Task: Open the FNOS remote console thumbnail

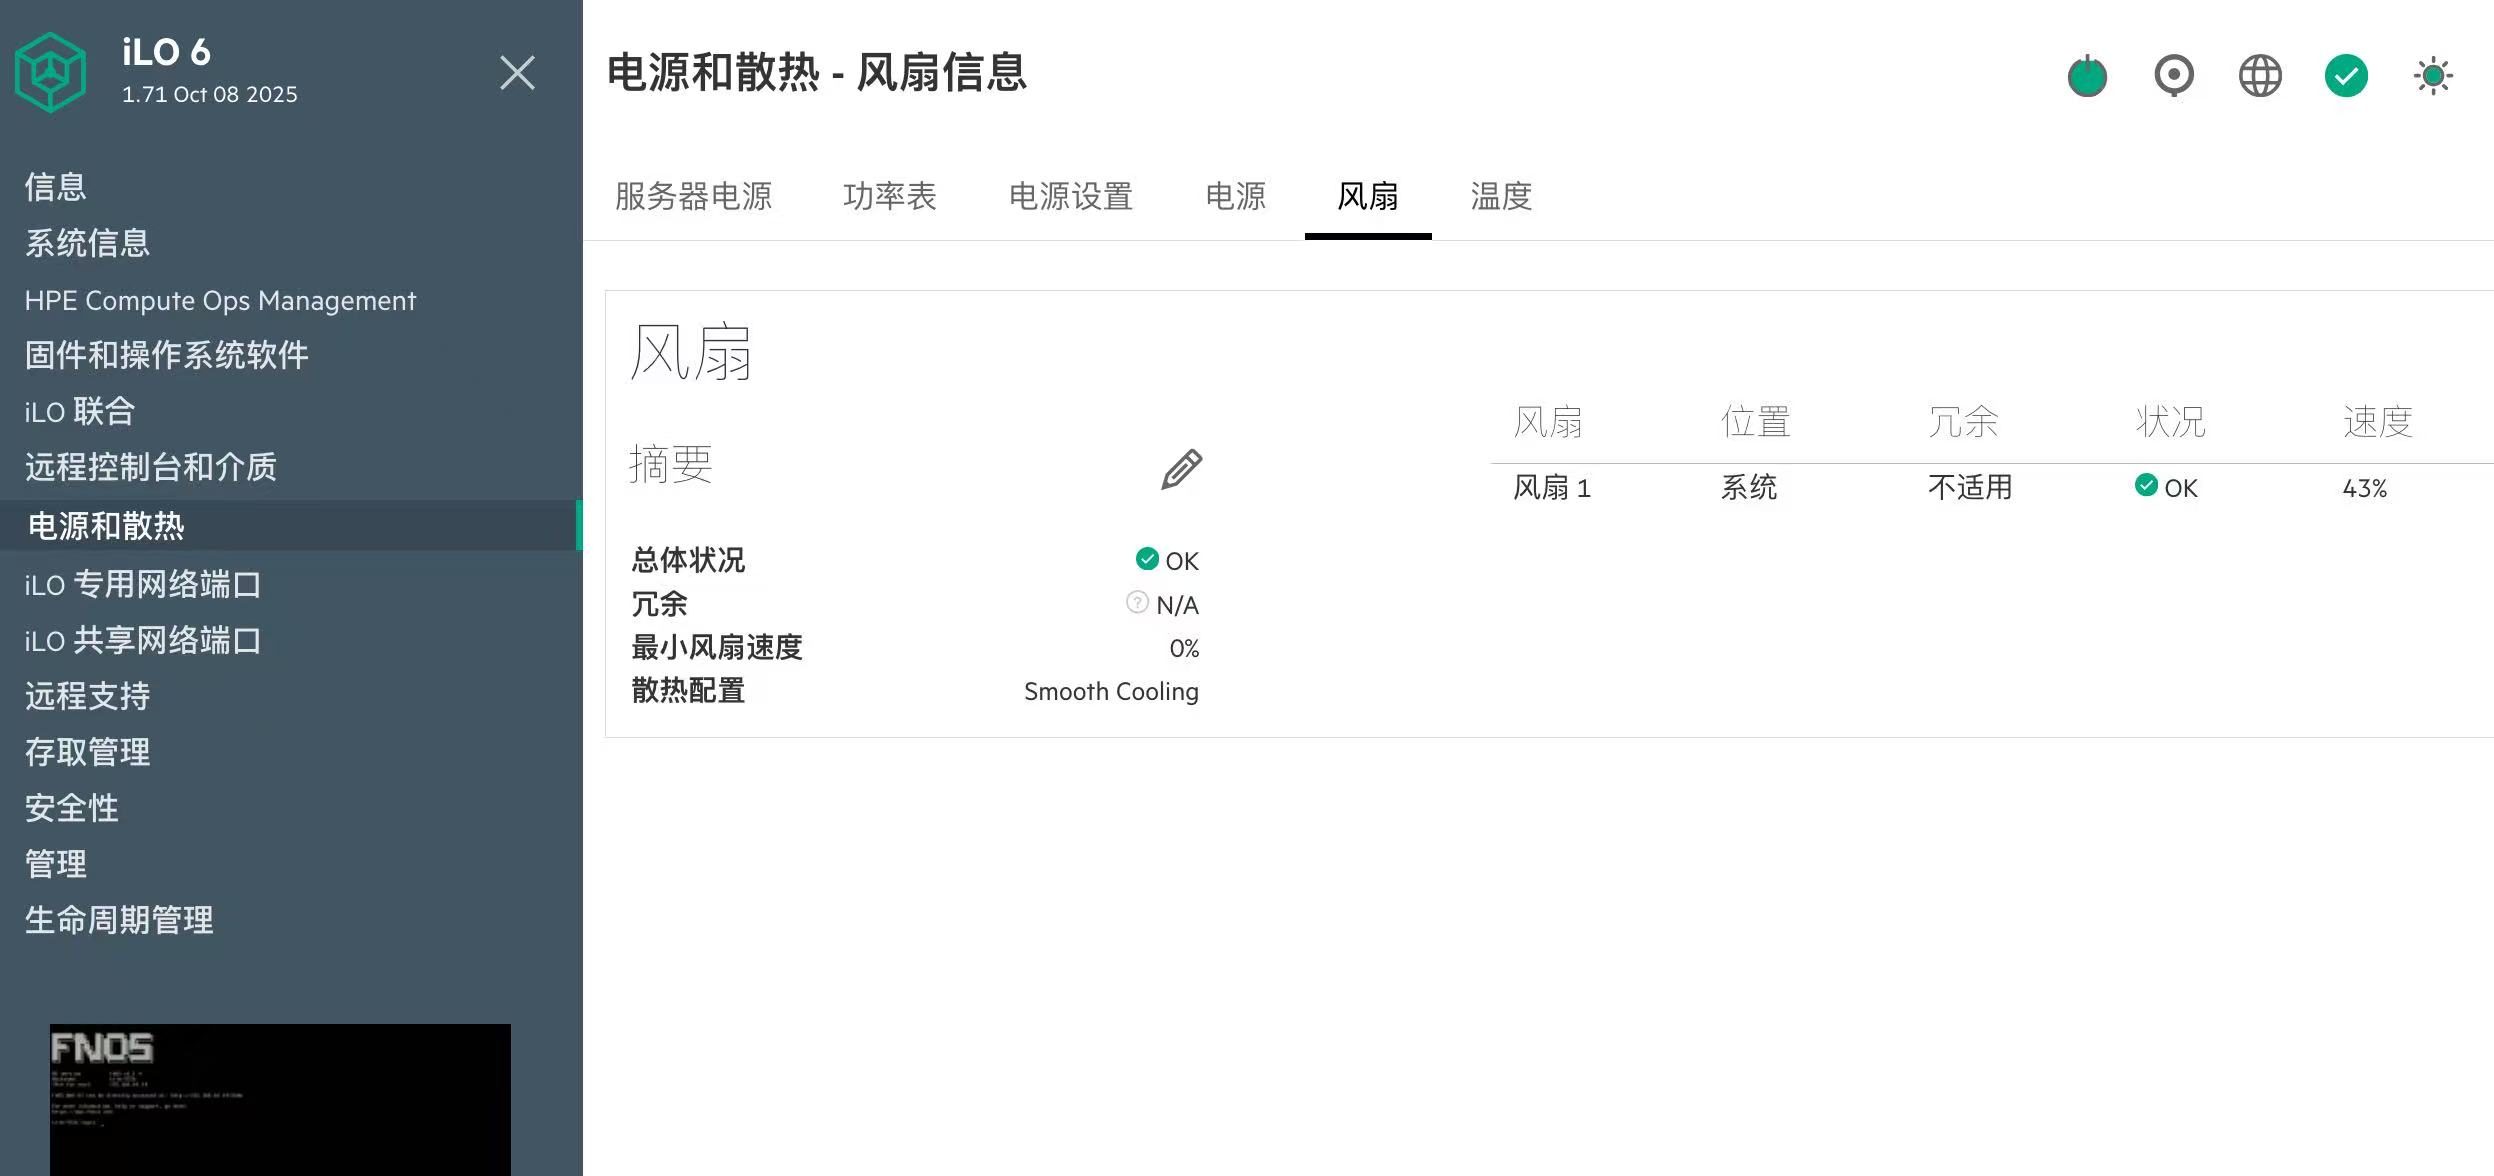Action: click(280, 1098)
